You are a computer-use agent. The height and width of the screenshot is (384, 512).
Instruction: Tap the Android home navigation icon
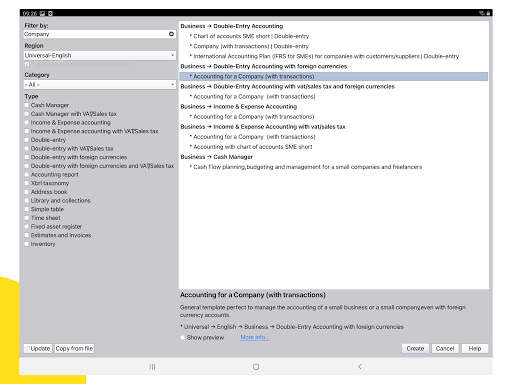pos(256,367)
